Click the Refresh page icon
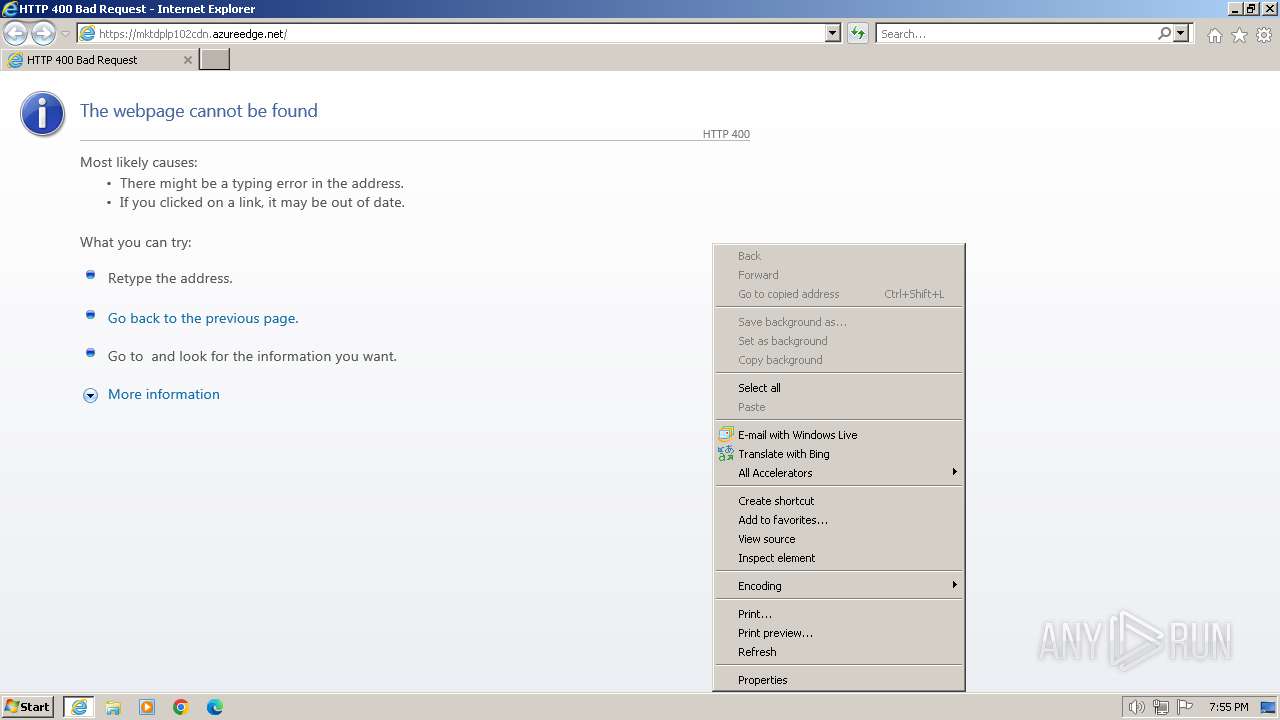 pyautogui.click(x=858, y=34)
